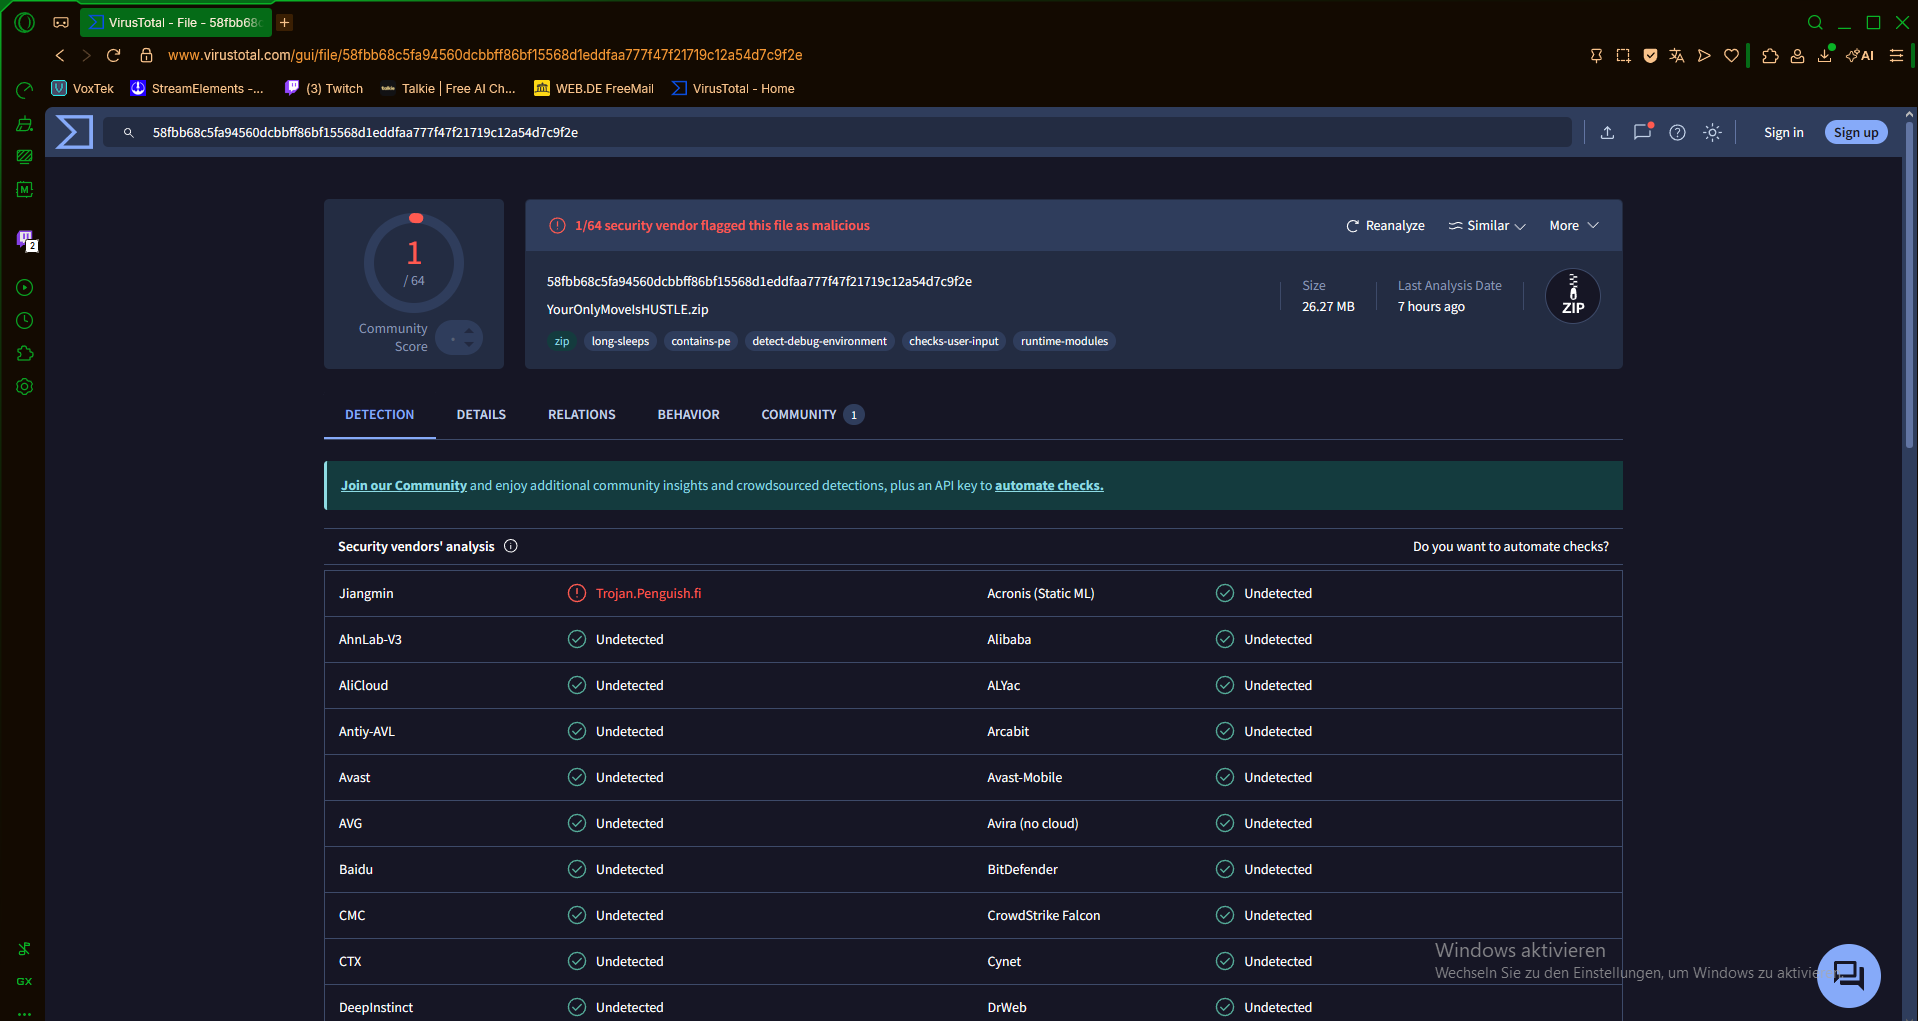This screenshot has width=1918, height=1021.
Task: Click the VirusTotal sigma logo
Action: click(74, 132)
